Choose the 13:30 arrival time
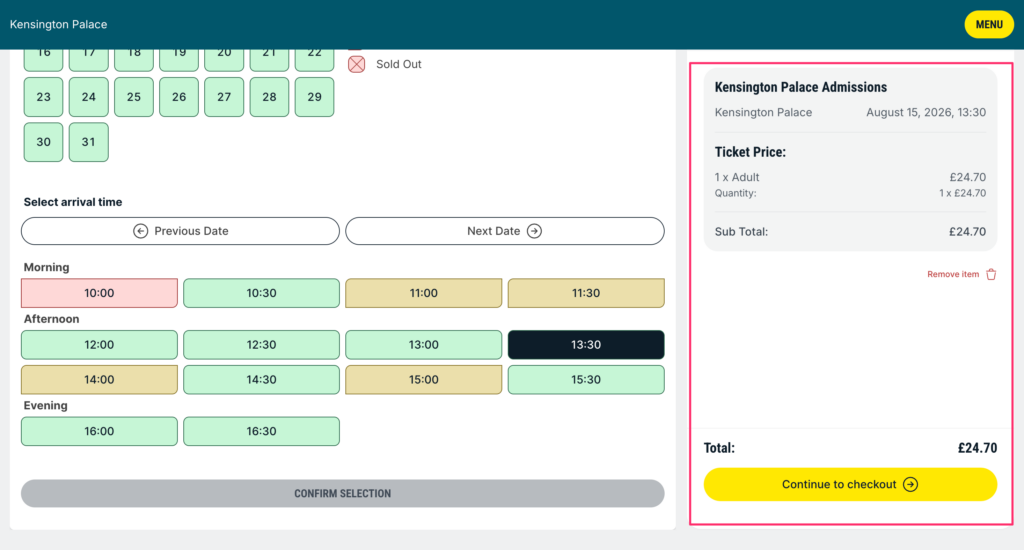 [x=586, y=344]
